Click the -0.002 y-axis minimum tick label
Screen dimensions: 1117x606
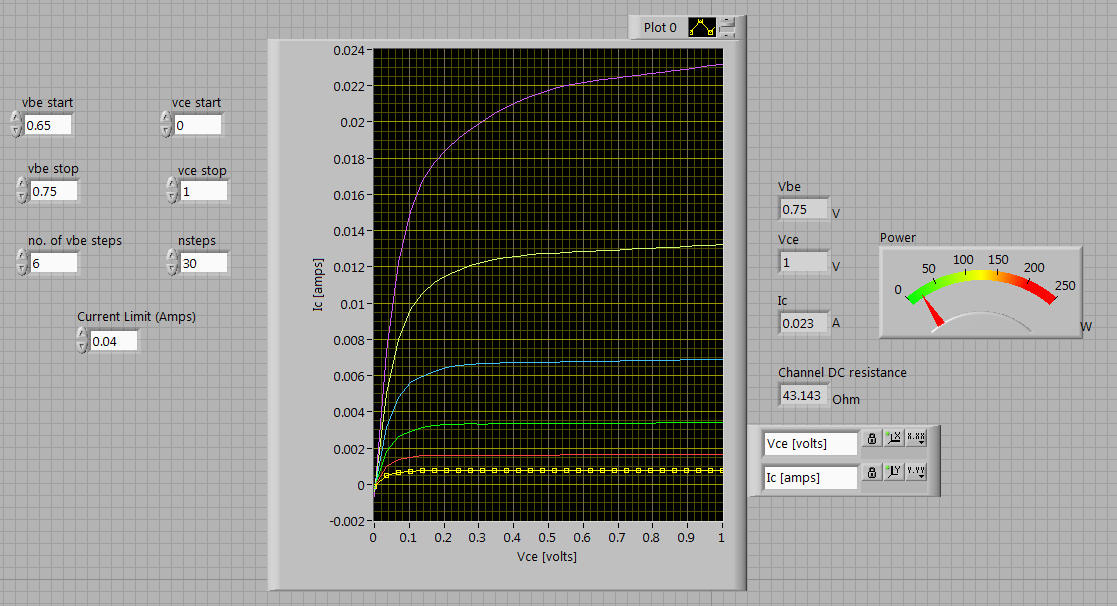point(347,521)
